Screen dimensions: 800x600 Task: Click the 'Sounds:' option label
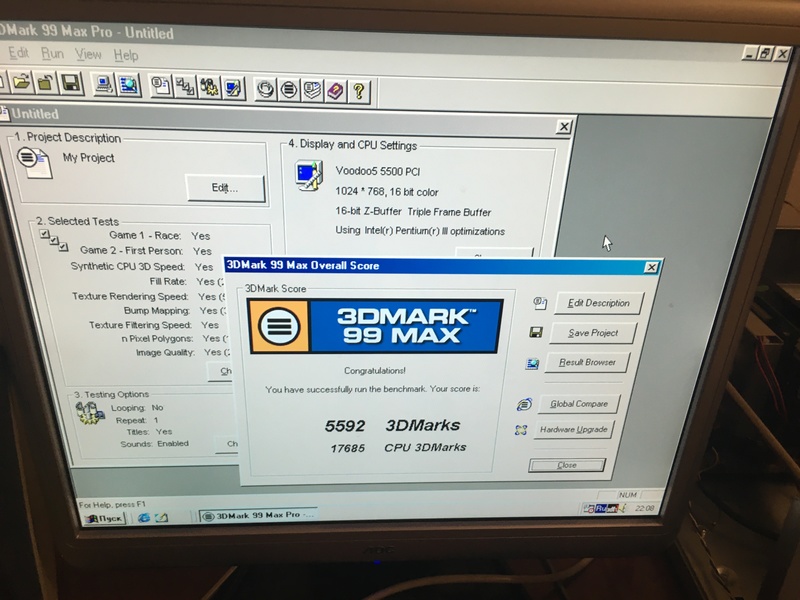(136, 444)
